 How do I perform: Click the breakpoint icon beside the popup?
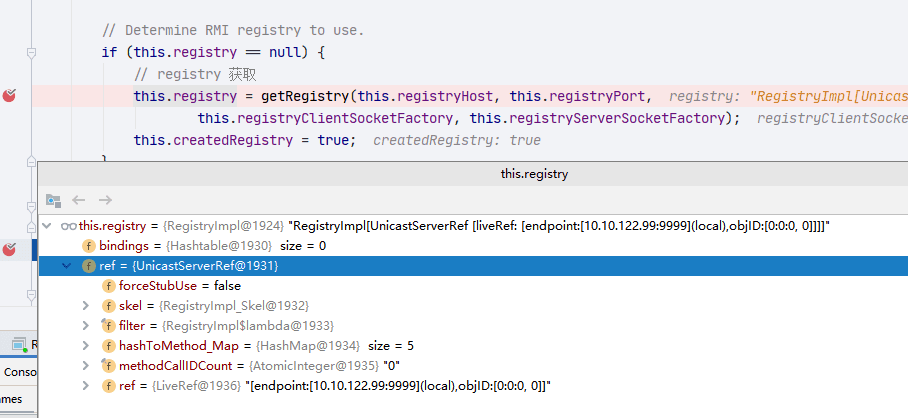coord(9,250)
